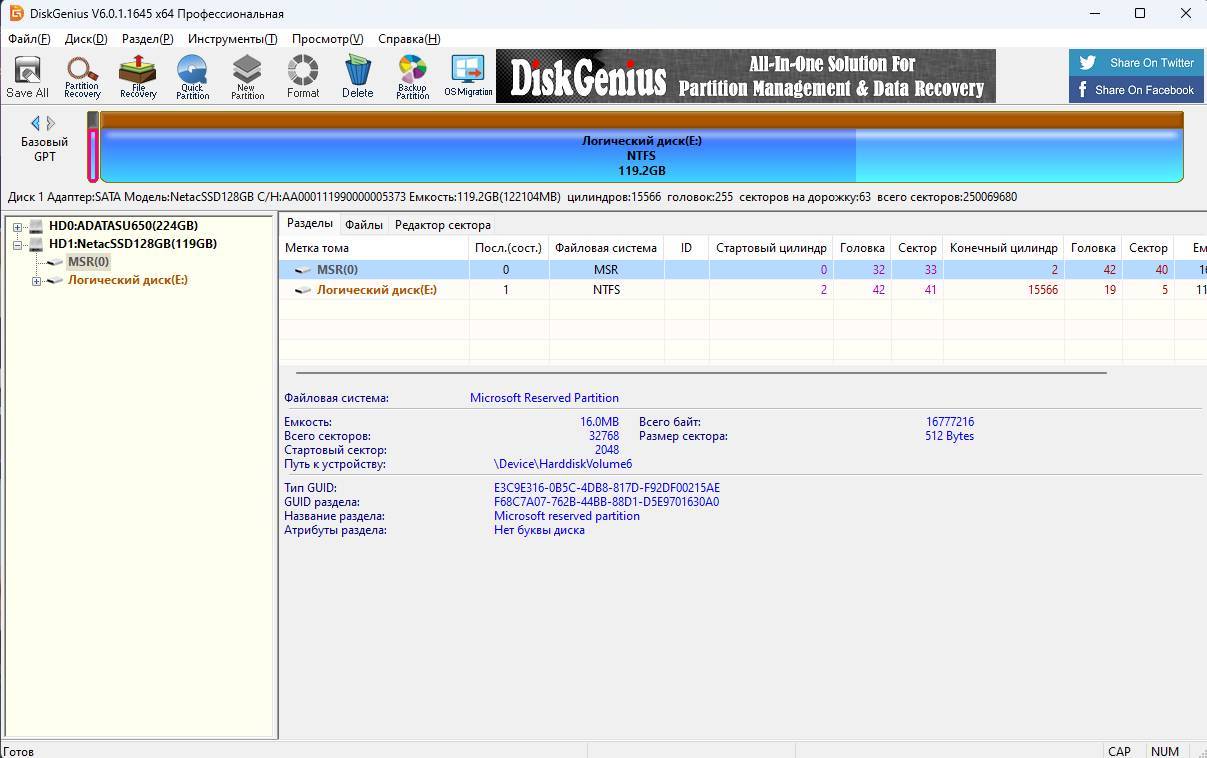Select HD1:NetacSSD128GB(119GB) in tree

tap(133, 244)
